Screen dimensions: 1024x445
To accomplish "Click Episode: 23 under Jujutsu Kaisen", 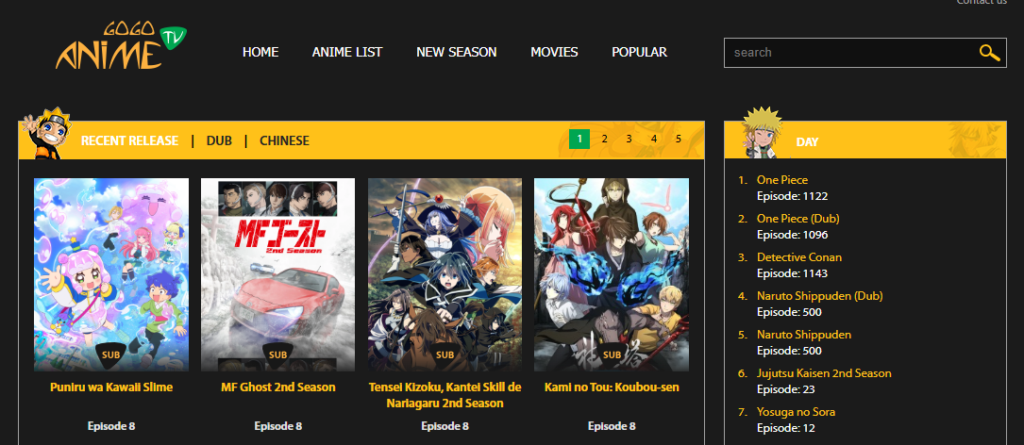I will (x=786, y=389).
